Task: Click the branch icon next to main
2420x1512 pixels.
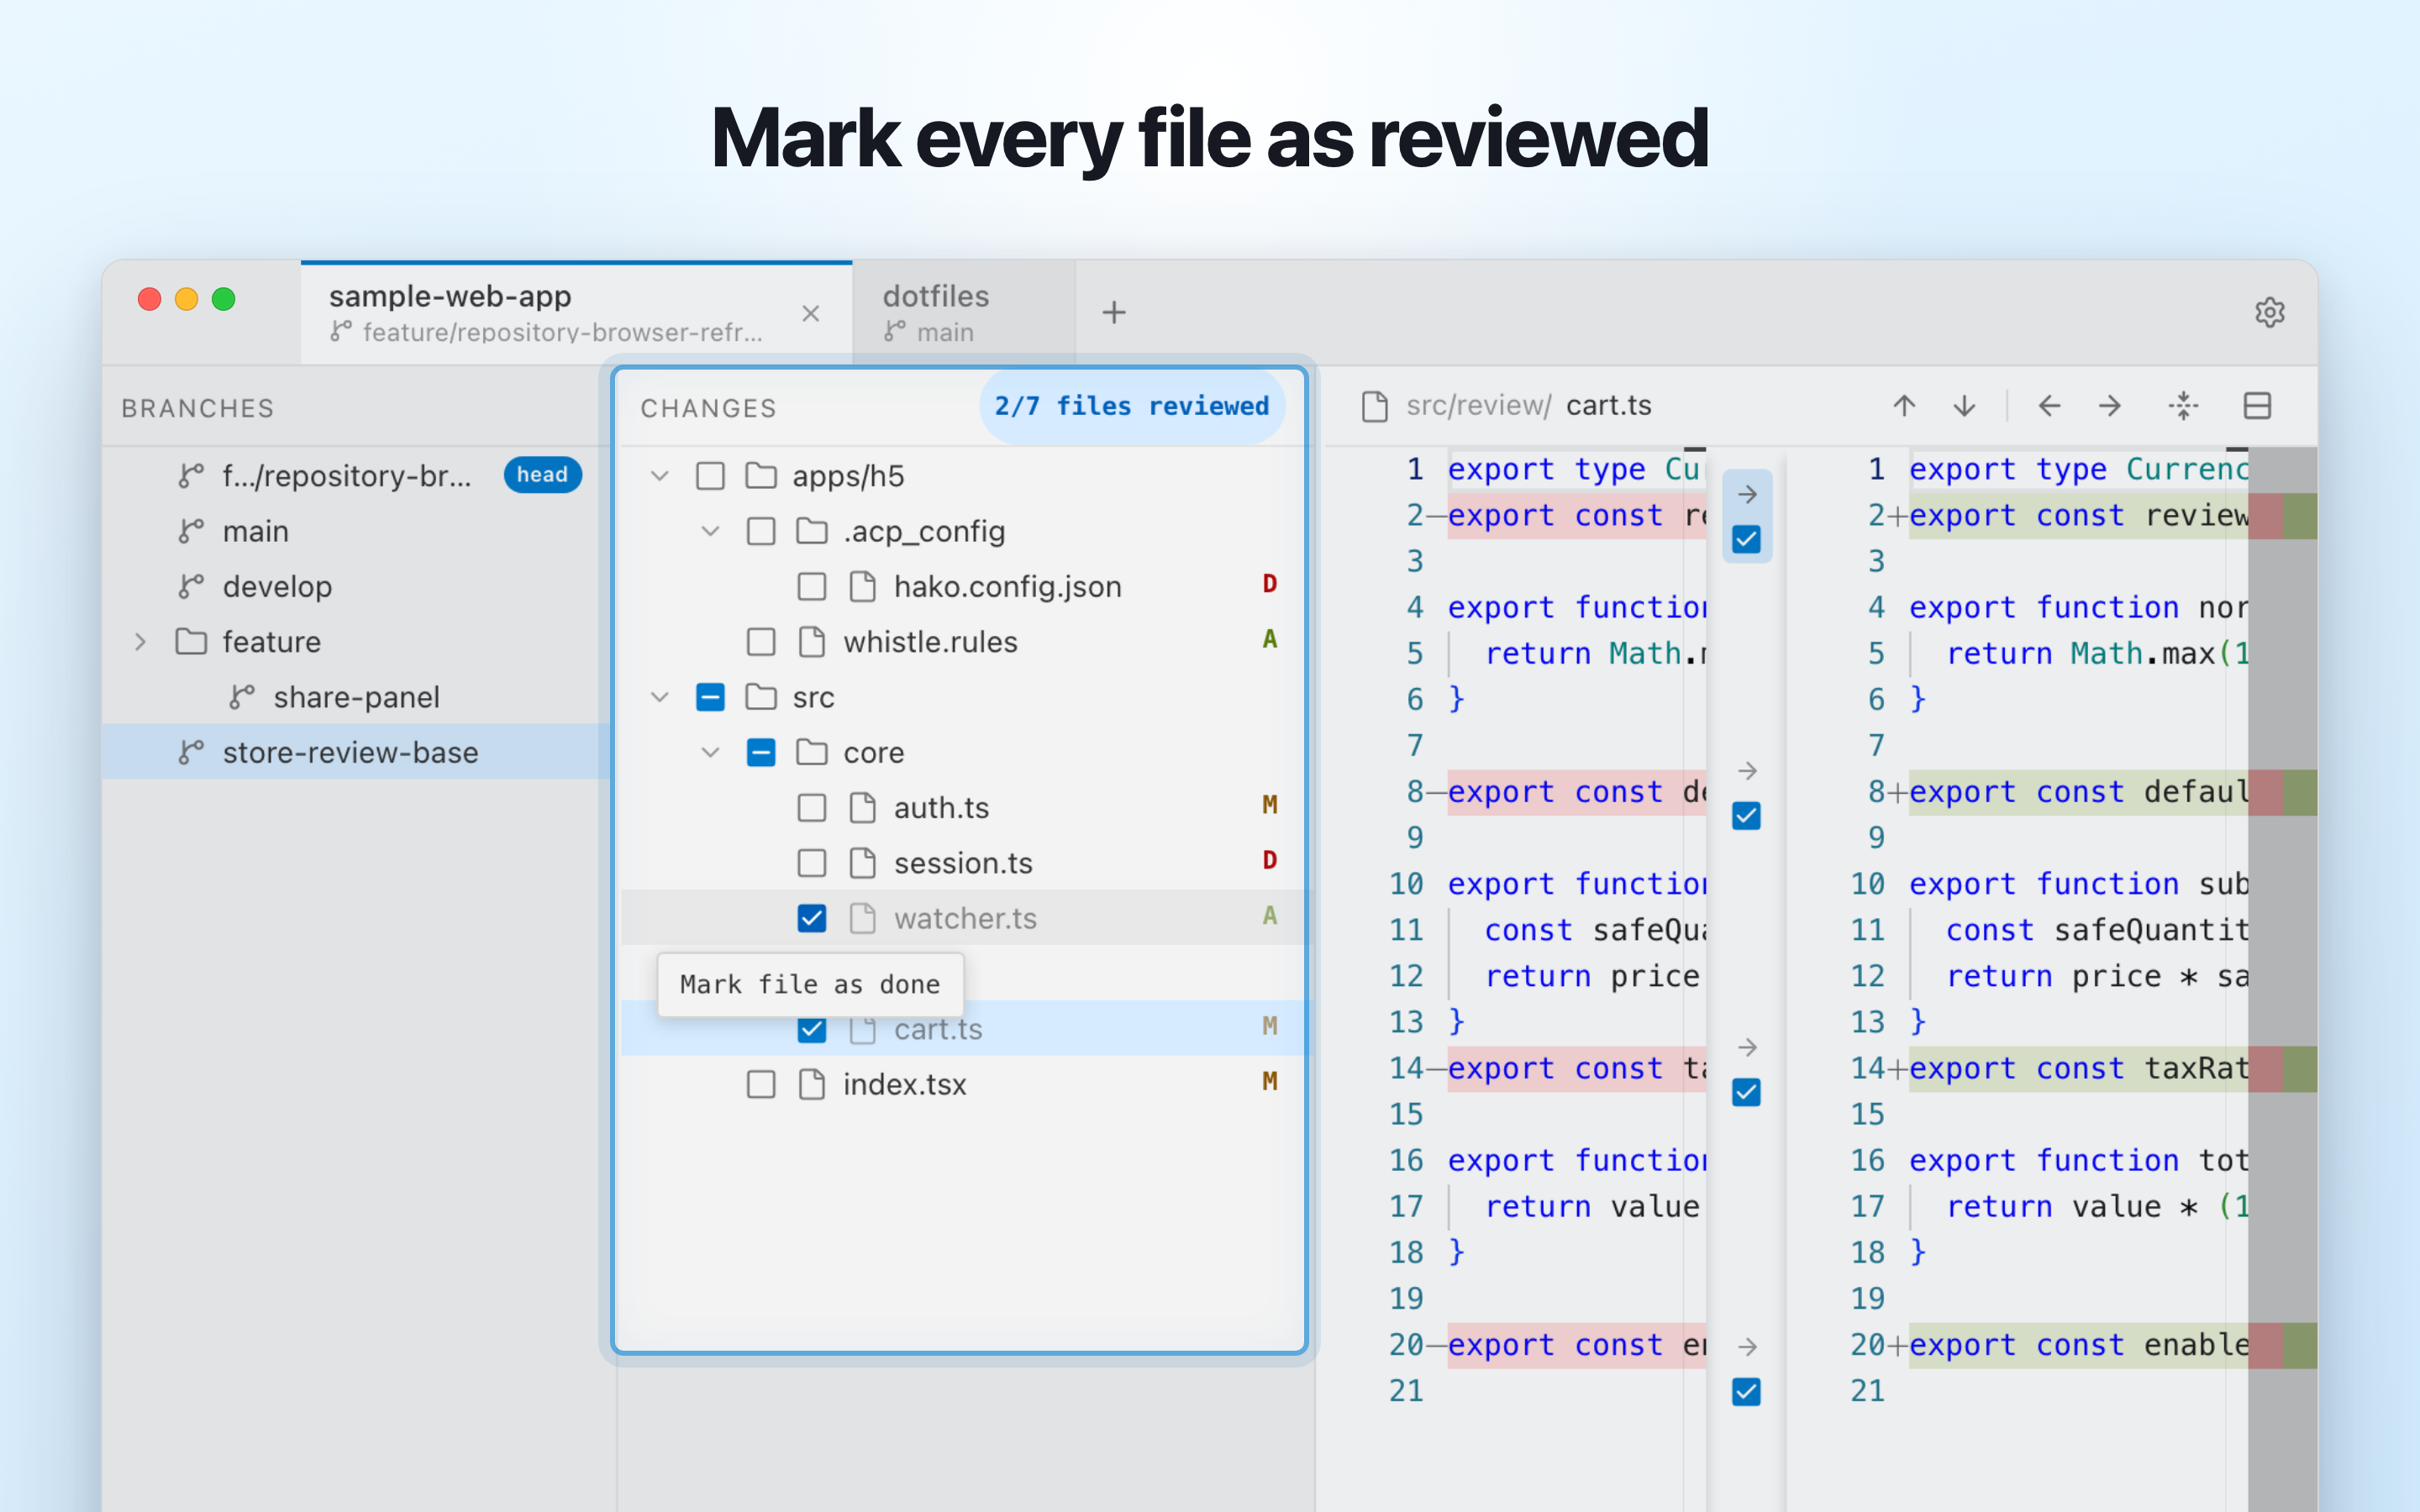Action: [x=190, y=531]
